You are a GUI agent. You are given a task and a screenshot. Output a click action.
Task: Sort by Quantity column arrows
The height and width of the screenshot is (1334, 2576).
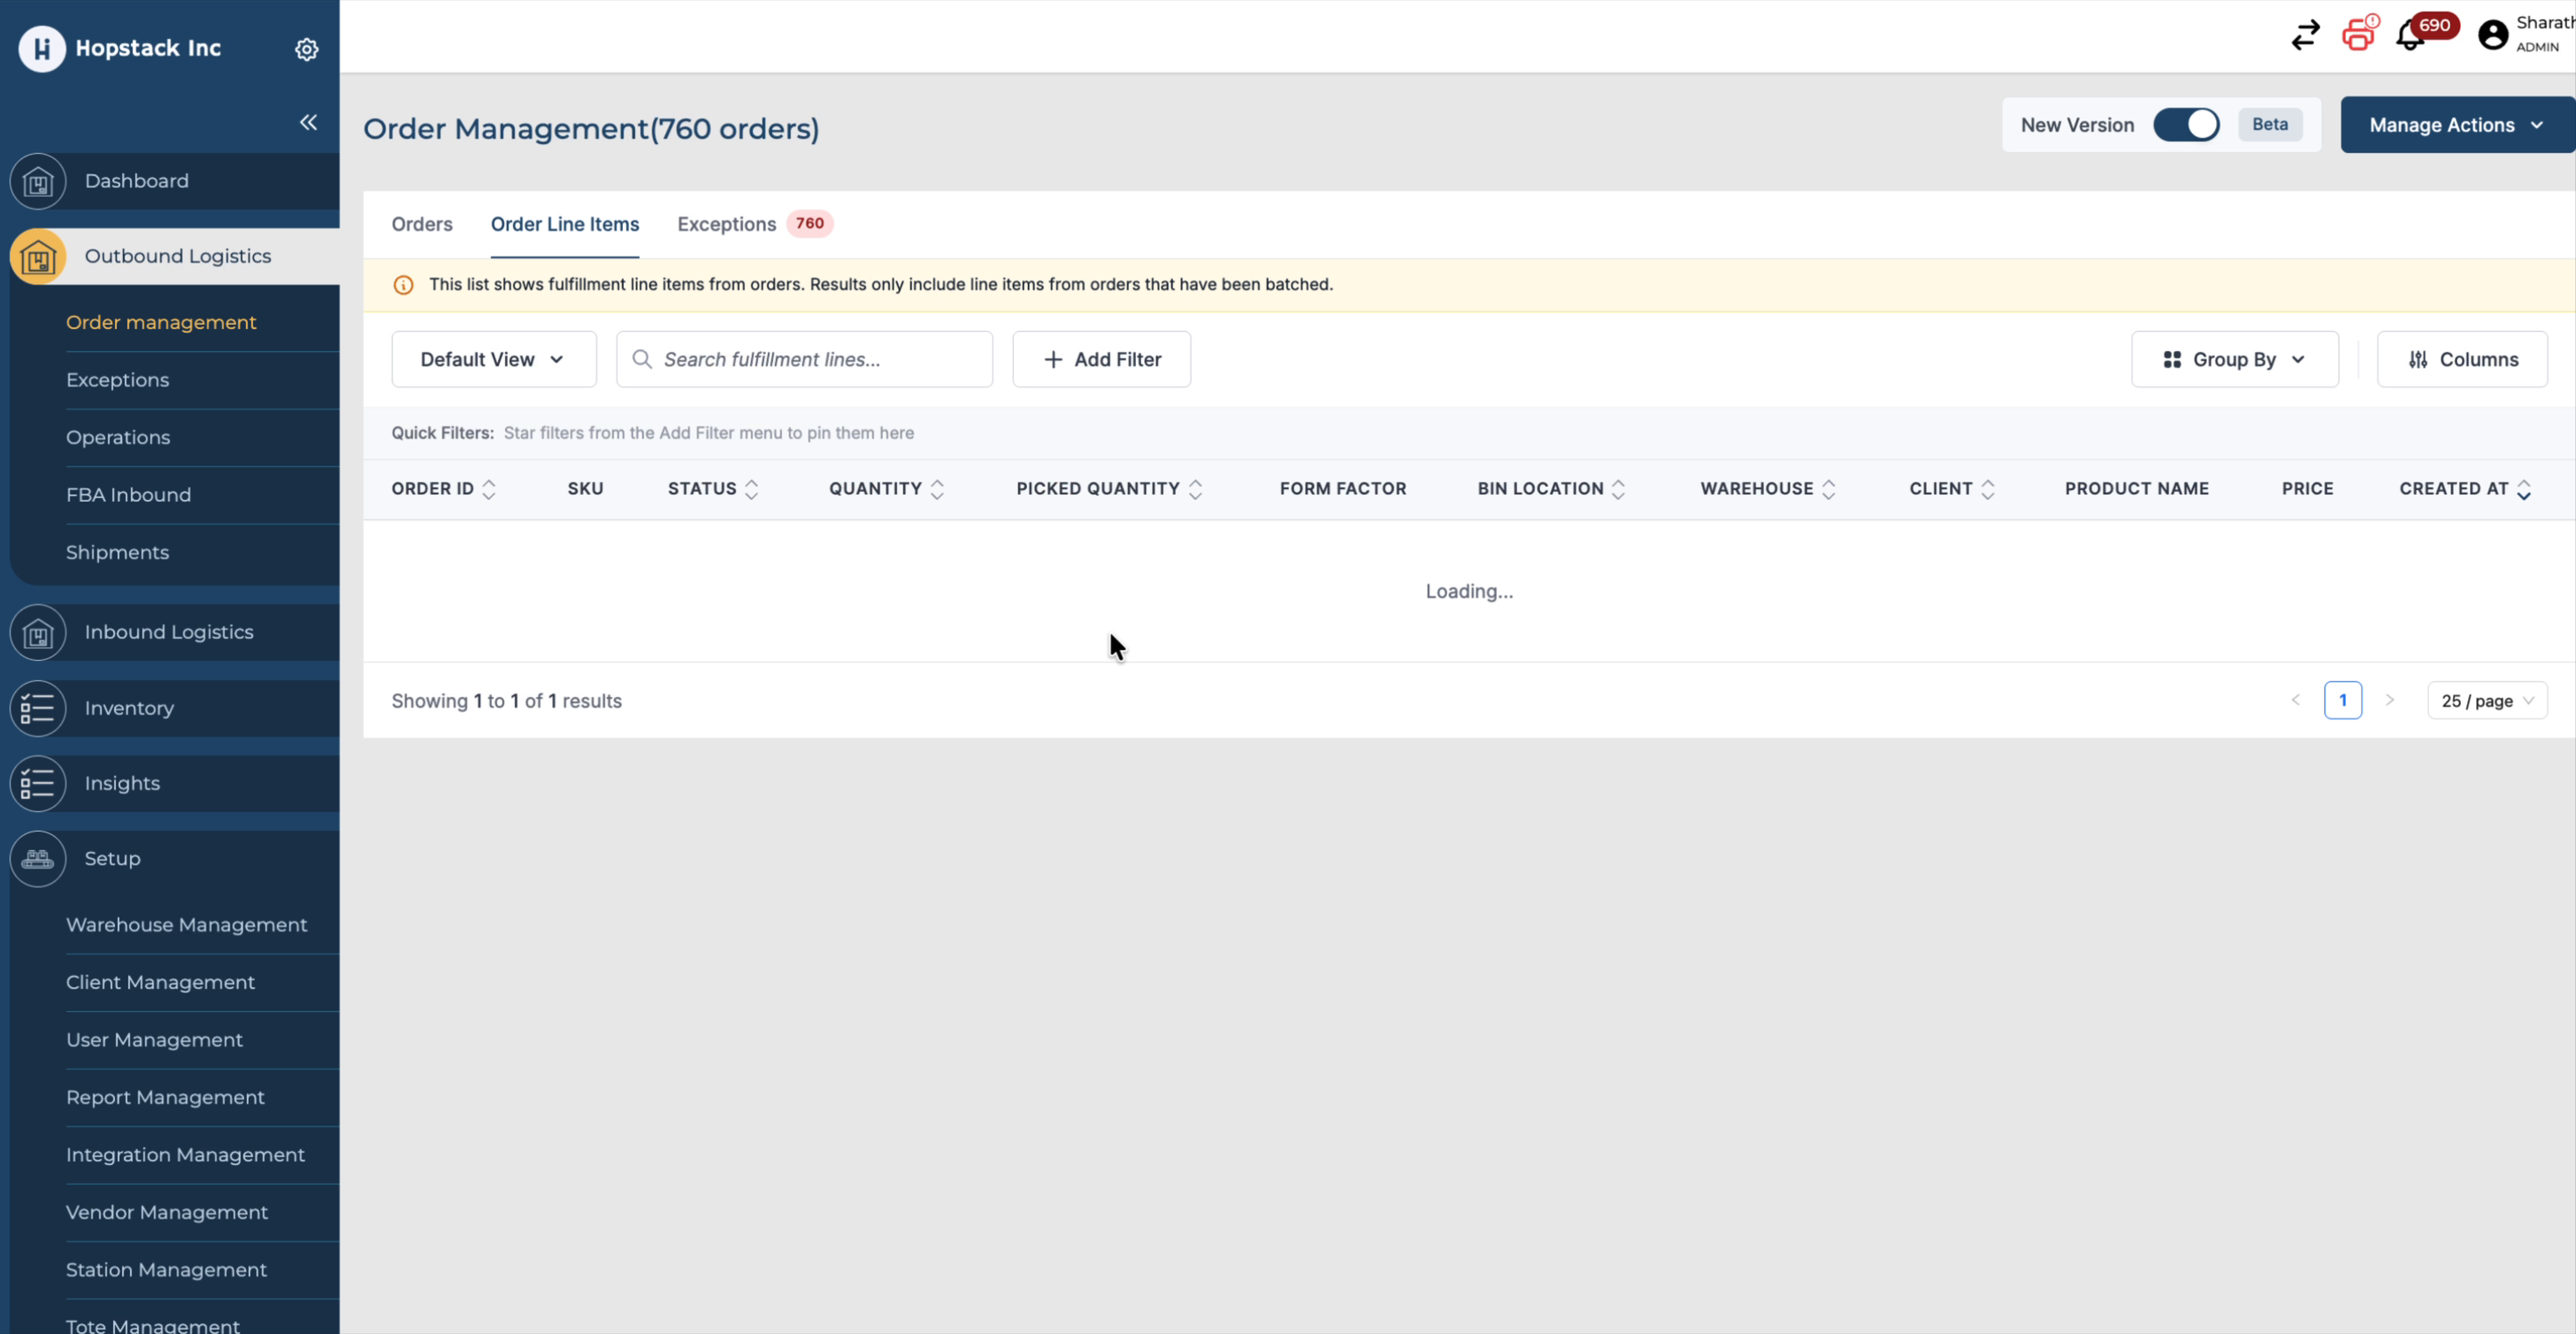tap(937, 489)
